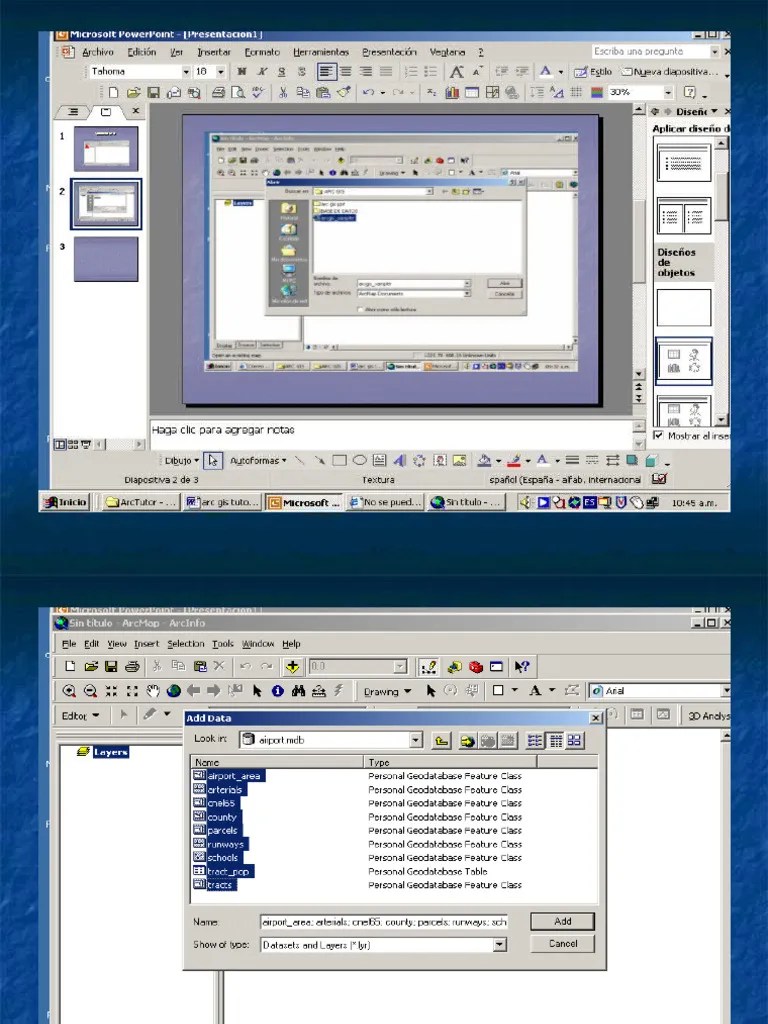Click the Rectangle shape in Dibujo toolbar
This screenshot has width=768, height=1024.
coord(339,460)
